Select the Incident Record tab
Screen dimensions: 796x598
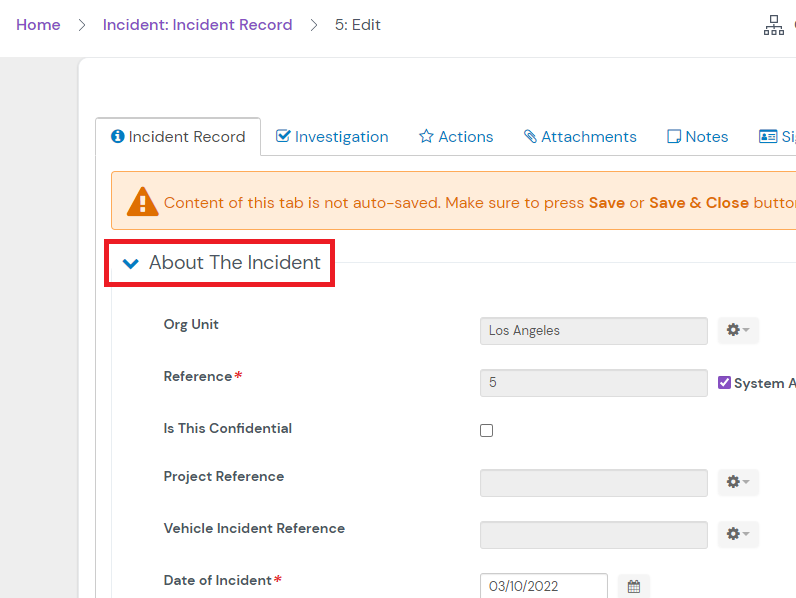point(178,137)
